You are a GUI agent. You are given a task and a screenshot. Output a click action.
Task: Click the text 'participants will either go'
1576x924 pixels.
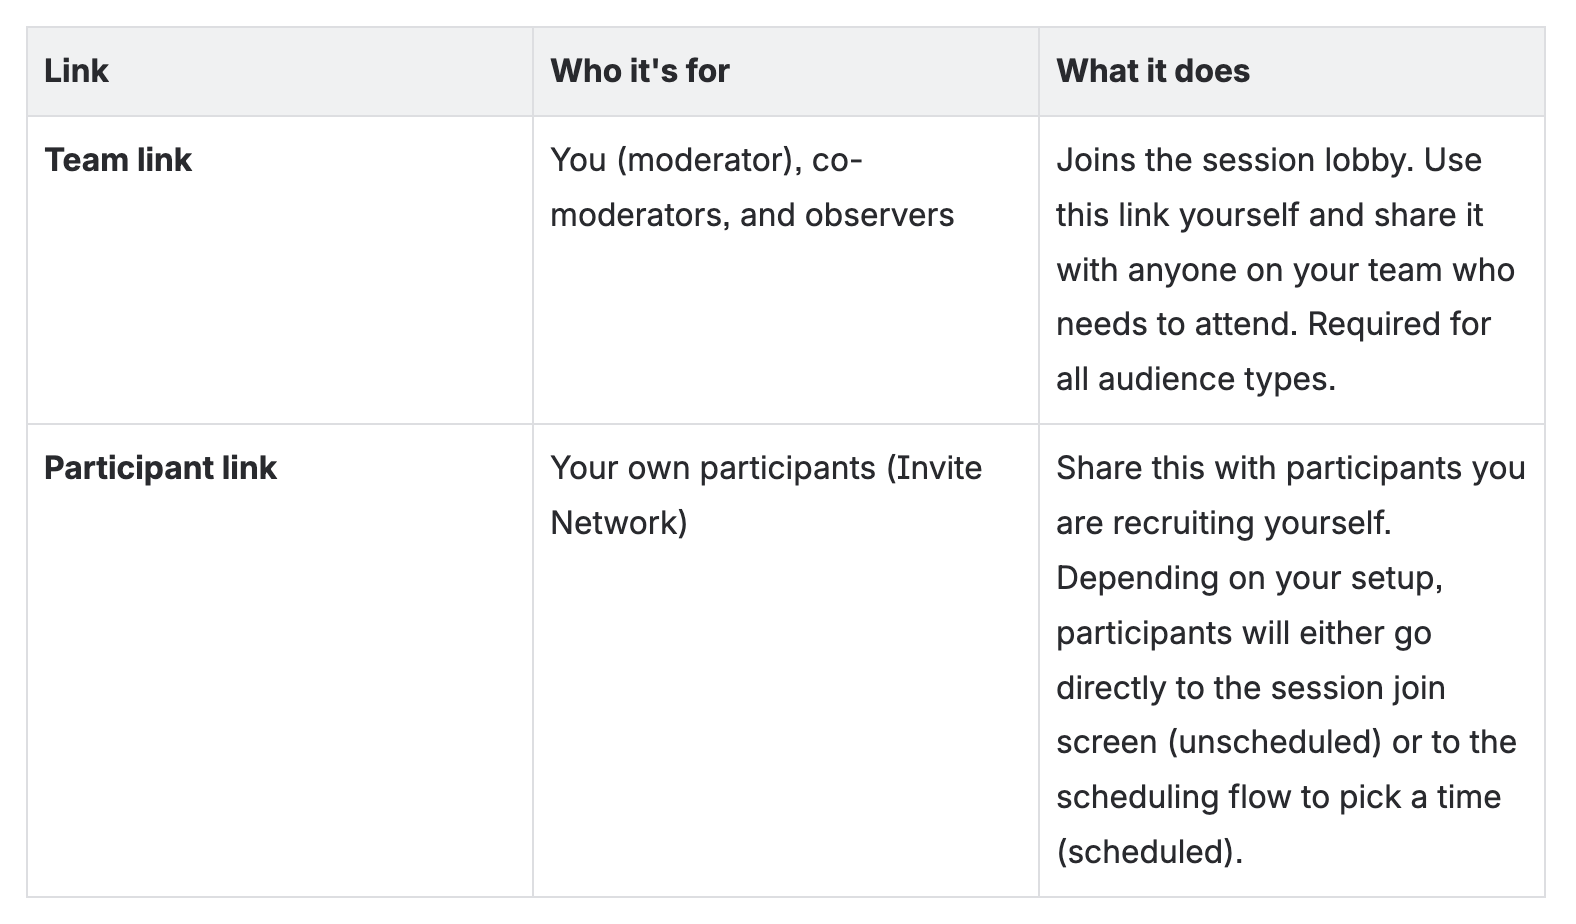pyautogui.click(x=1243, y=633)
